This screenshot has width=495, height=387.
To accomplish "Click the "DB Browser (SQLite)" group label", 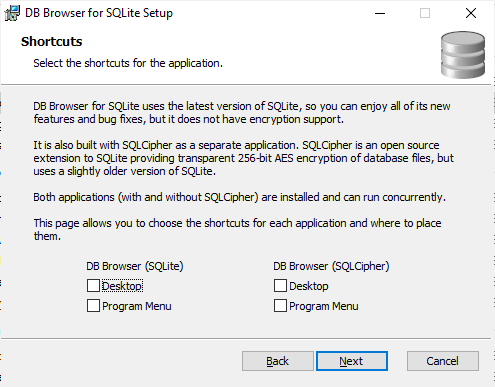I will coord(135,266).
